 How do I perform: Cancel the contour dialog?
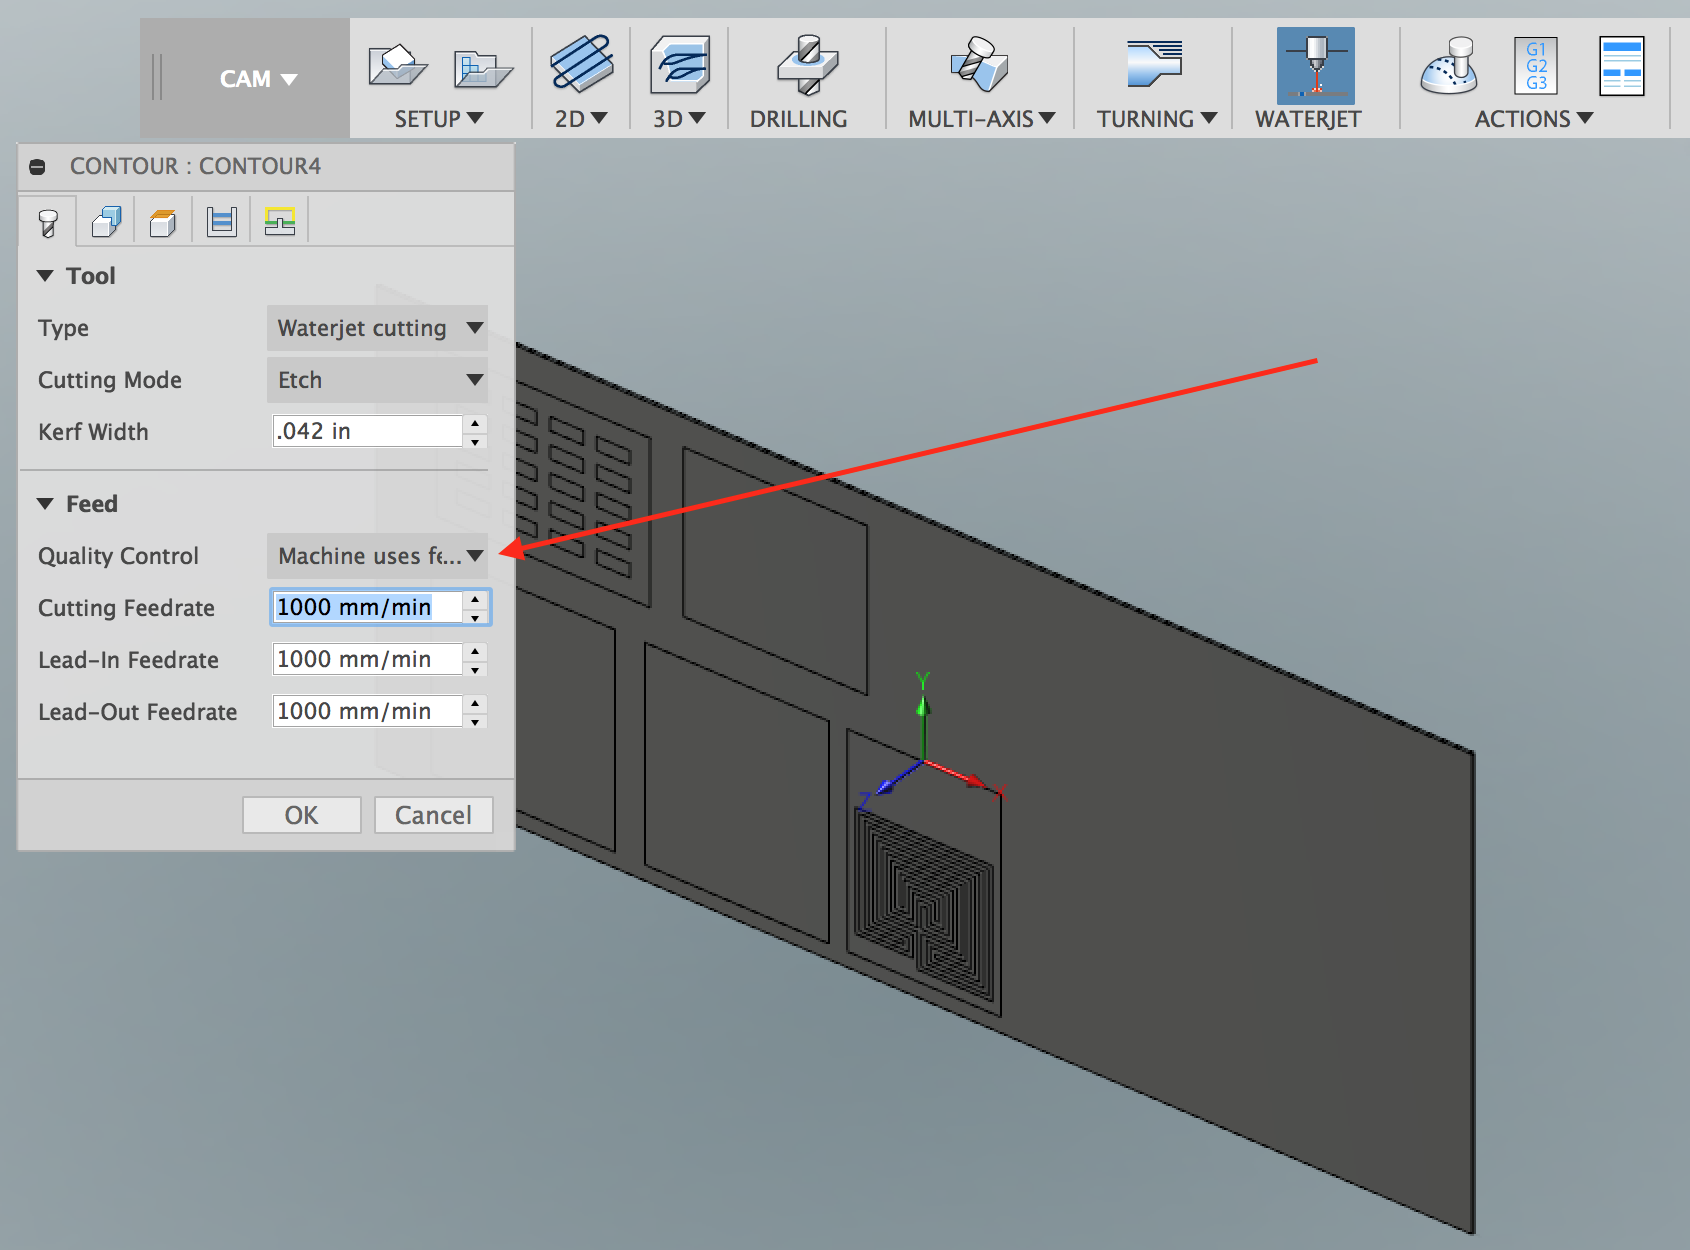pyautogui.click(x=434, y=815)
